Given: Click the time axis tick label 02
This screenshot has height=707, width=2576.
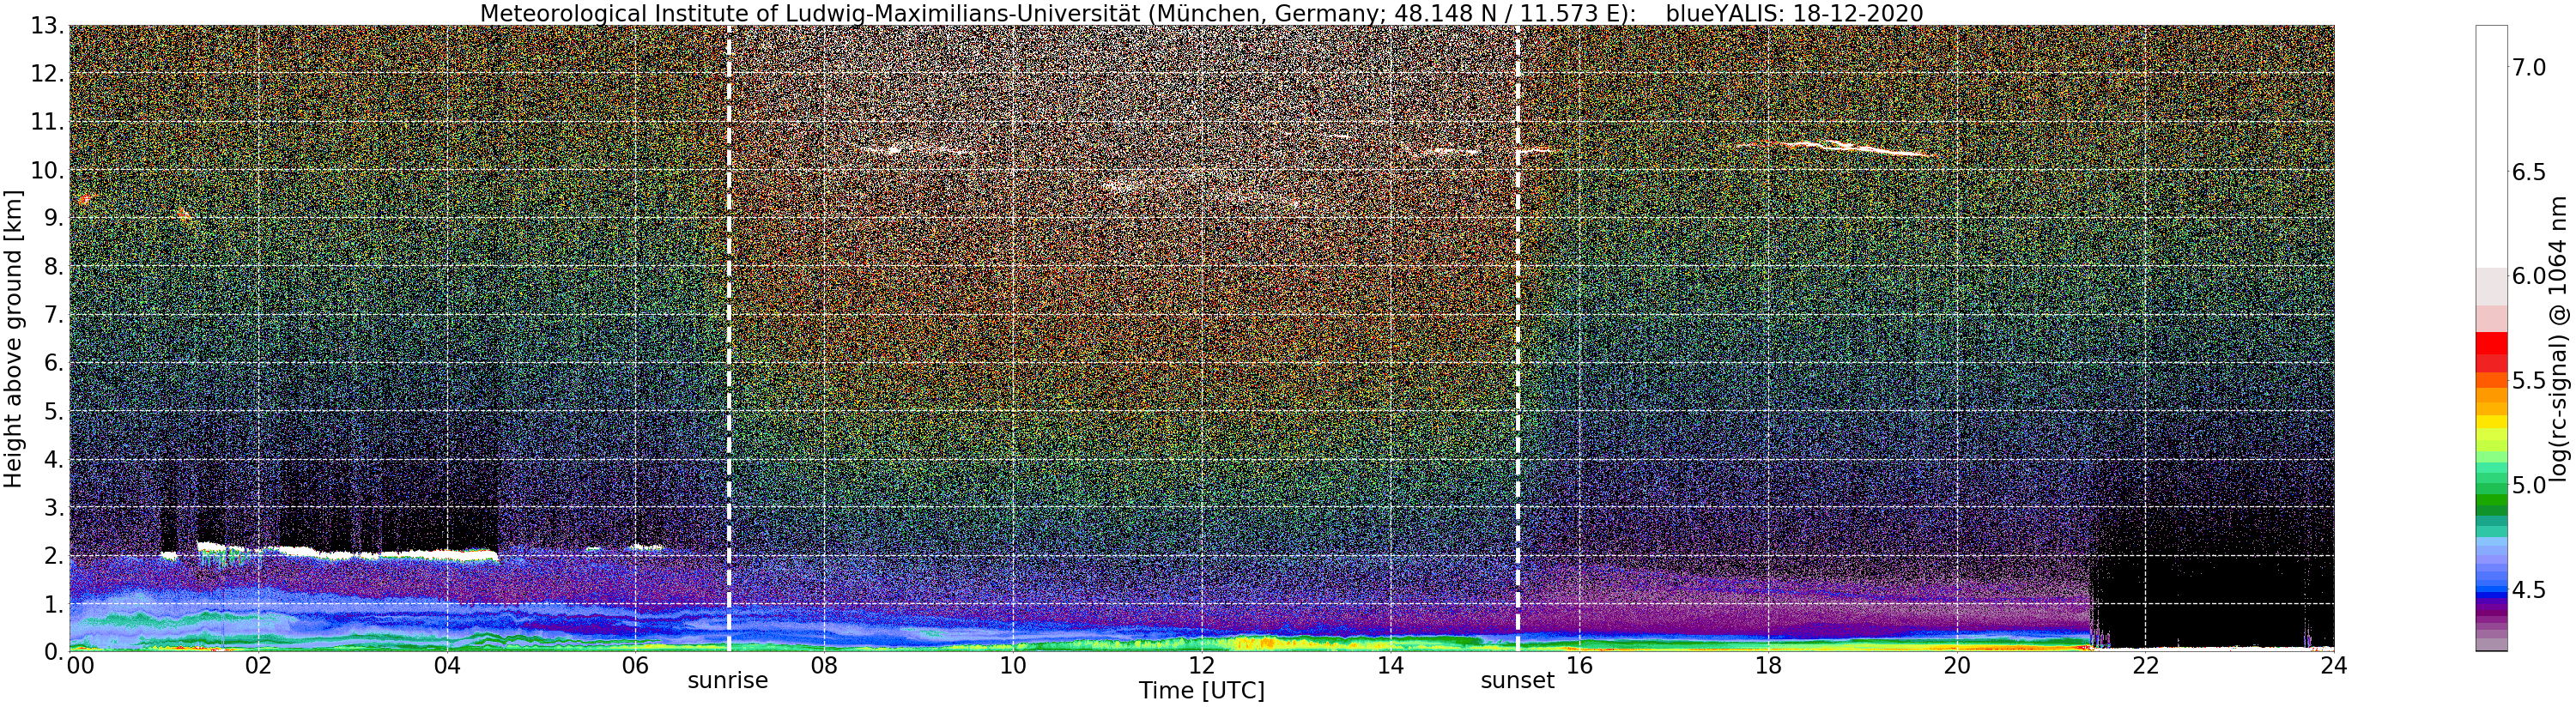Looking at the screenshot, I should click(x=258, y=665).
